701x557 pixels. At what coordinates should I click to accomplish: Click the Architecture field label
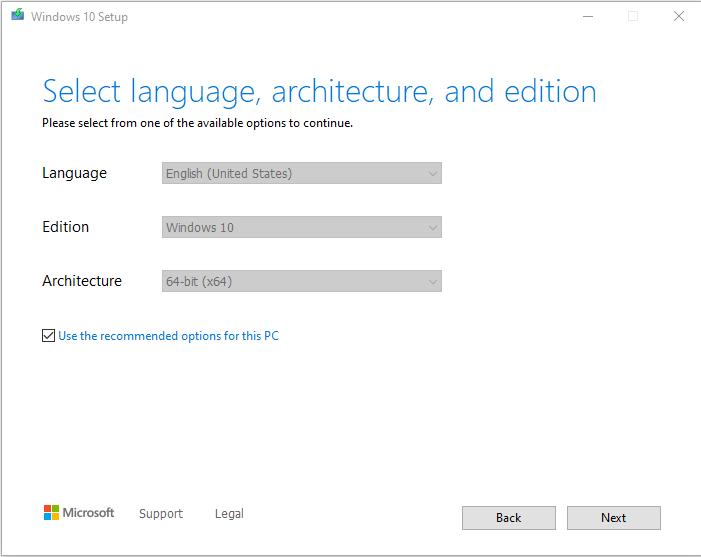(x=82, y=281)
